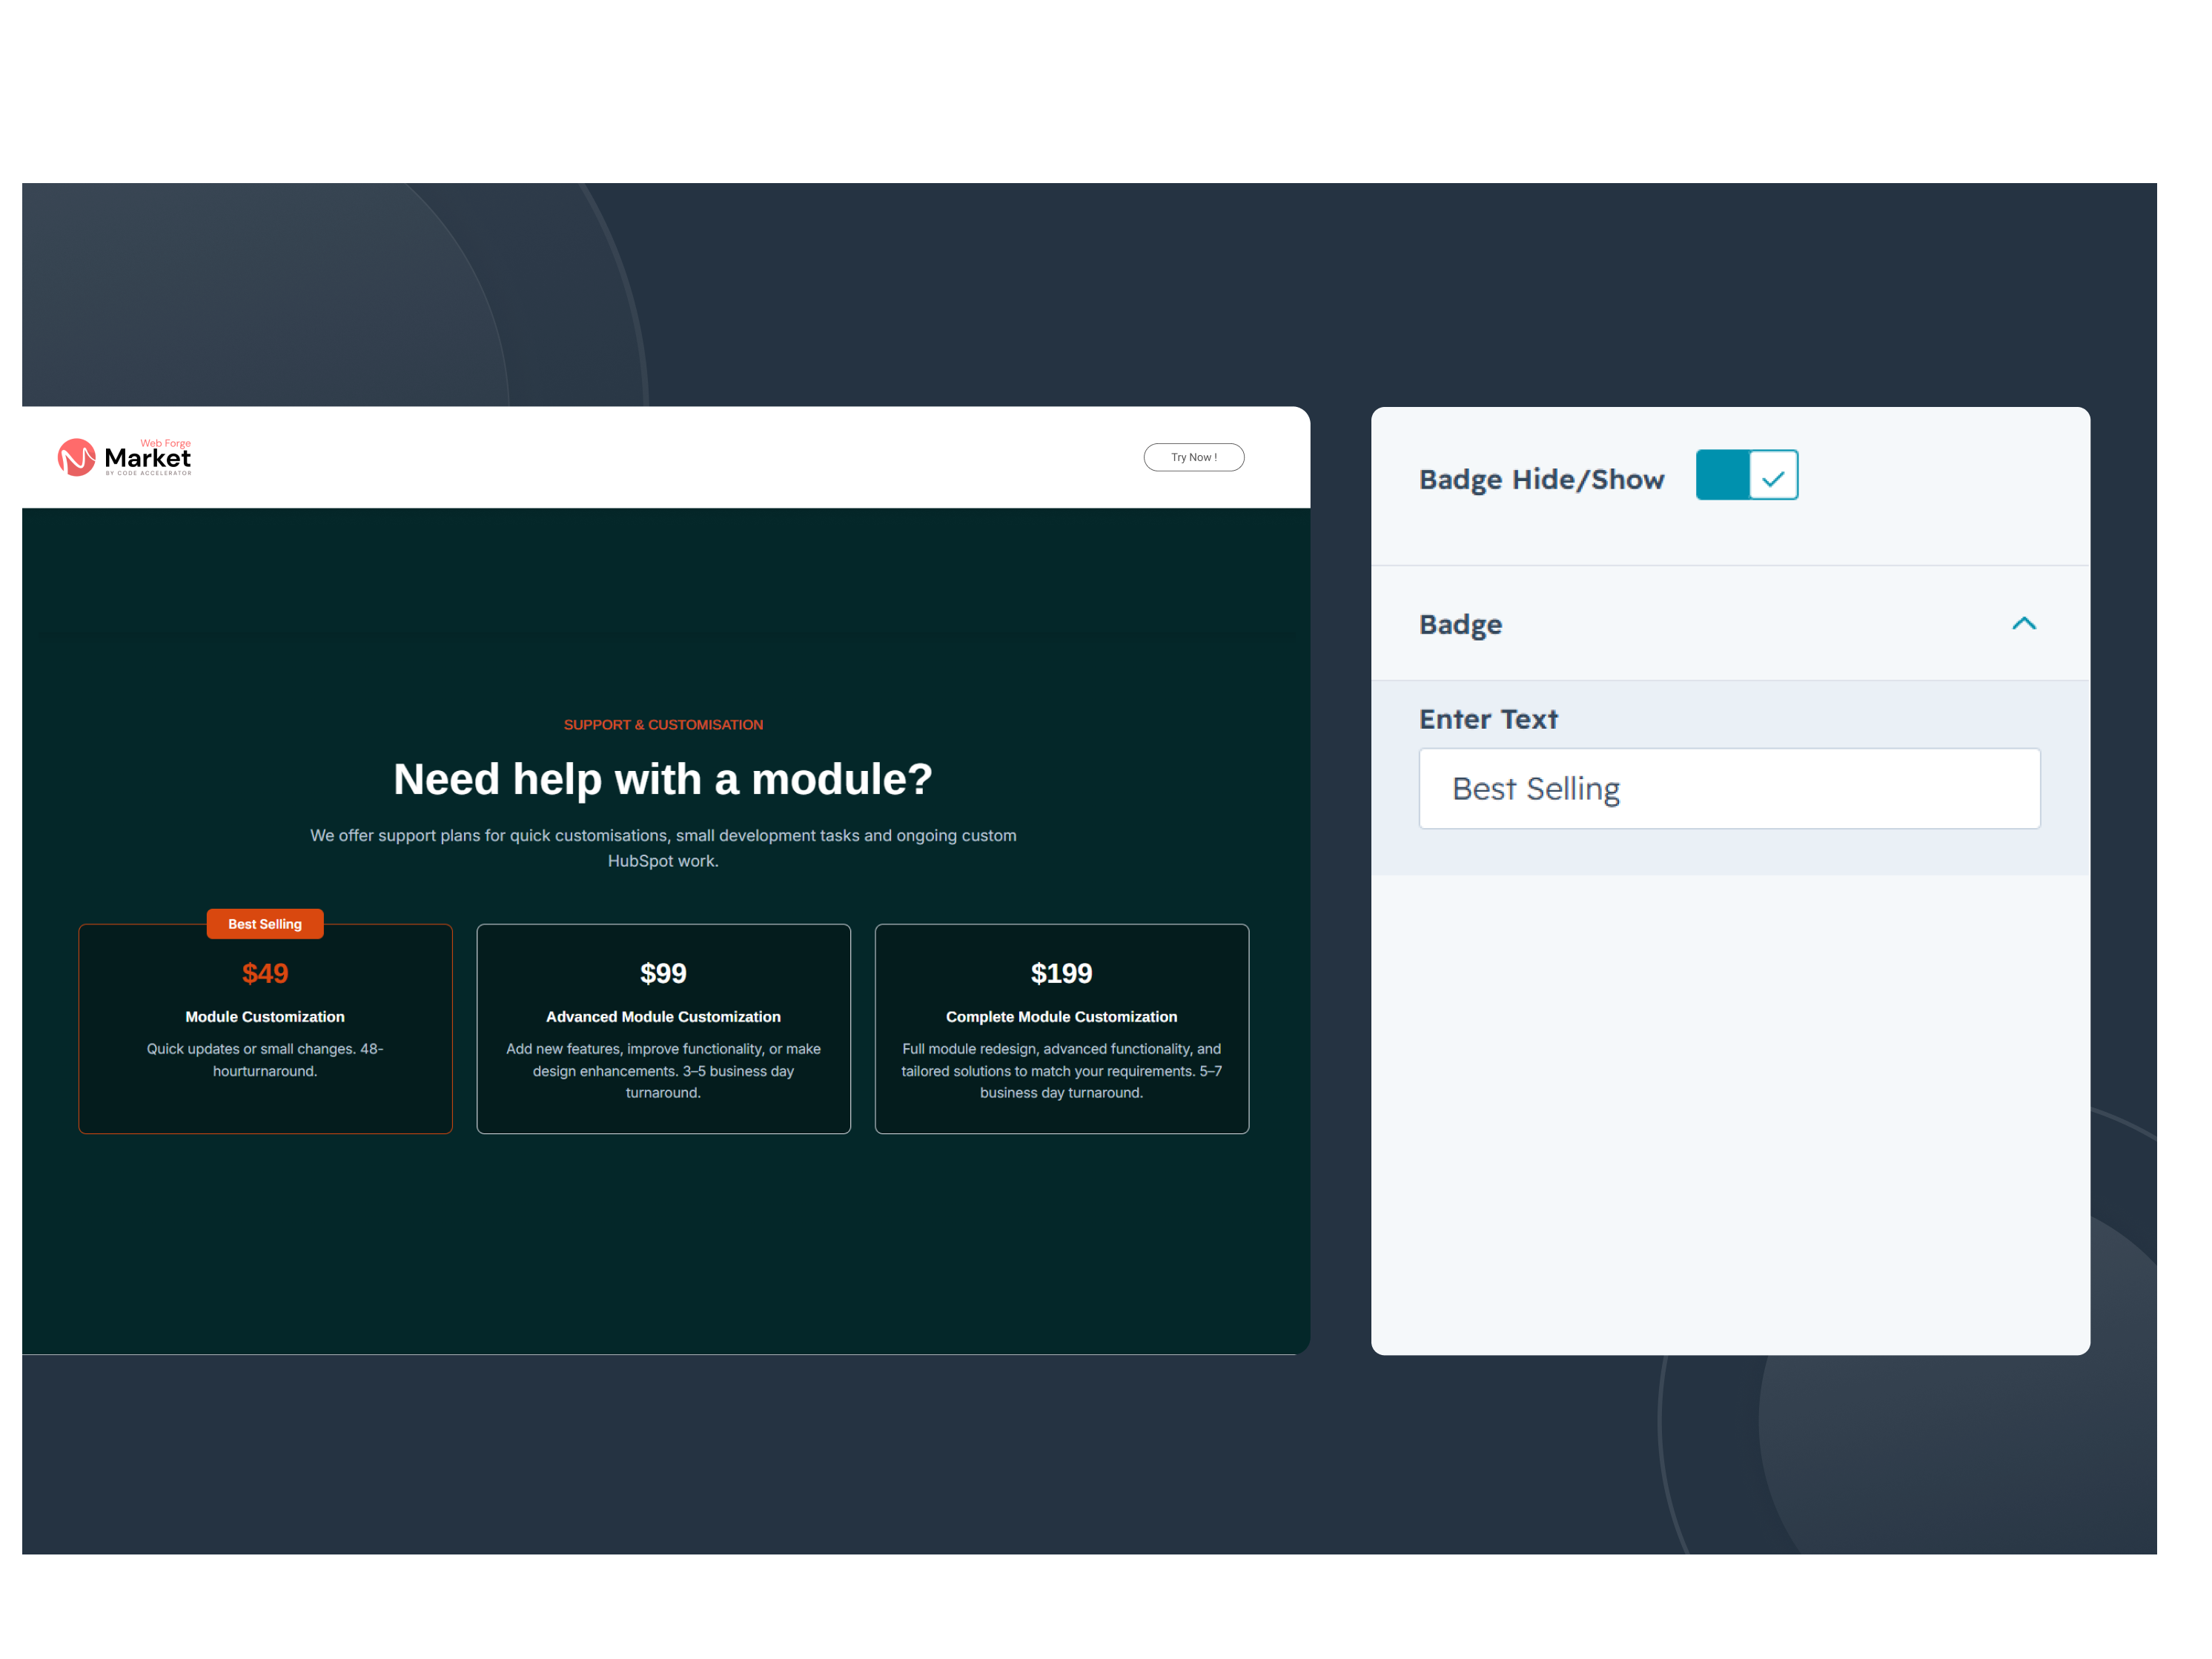This screenshot has width=2212, height=1659.
Task: Click the Web Forge Market logo
Action: 124,457
